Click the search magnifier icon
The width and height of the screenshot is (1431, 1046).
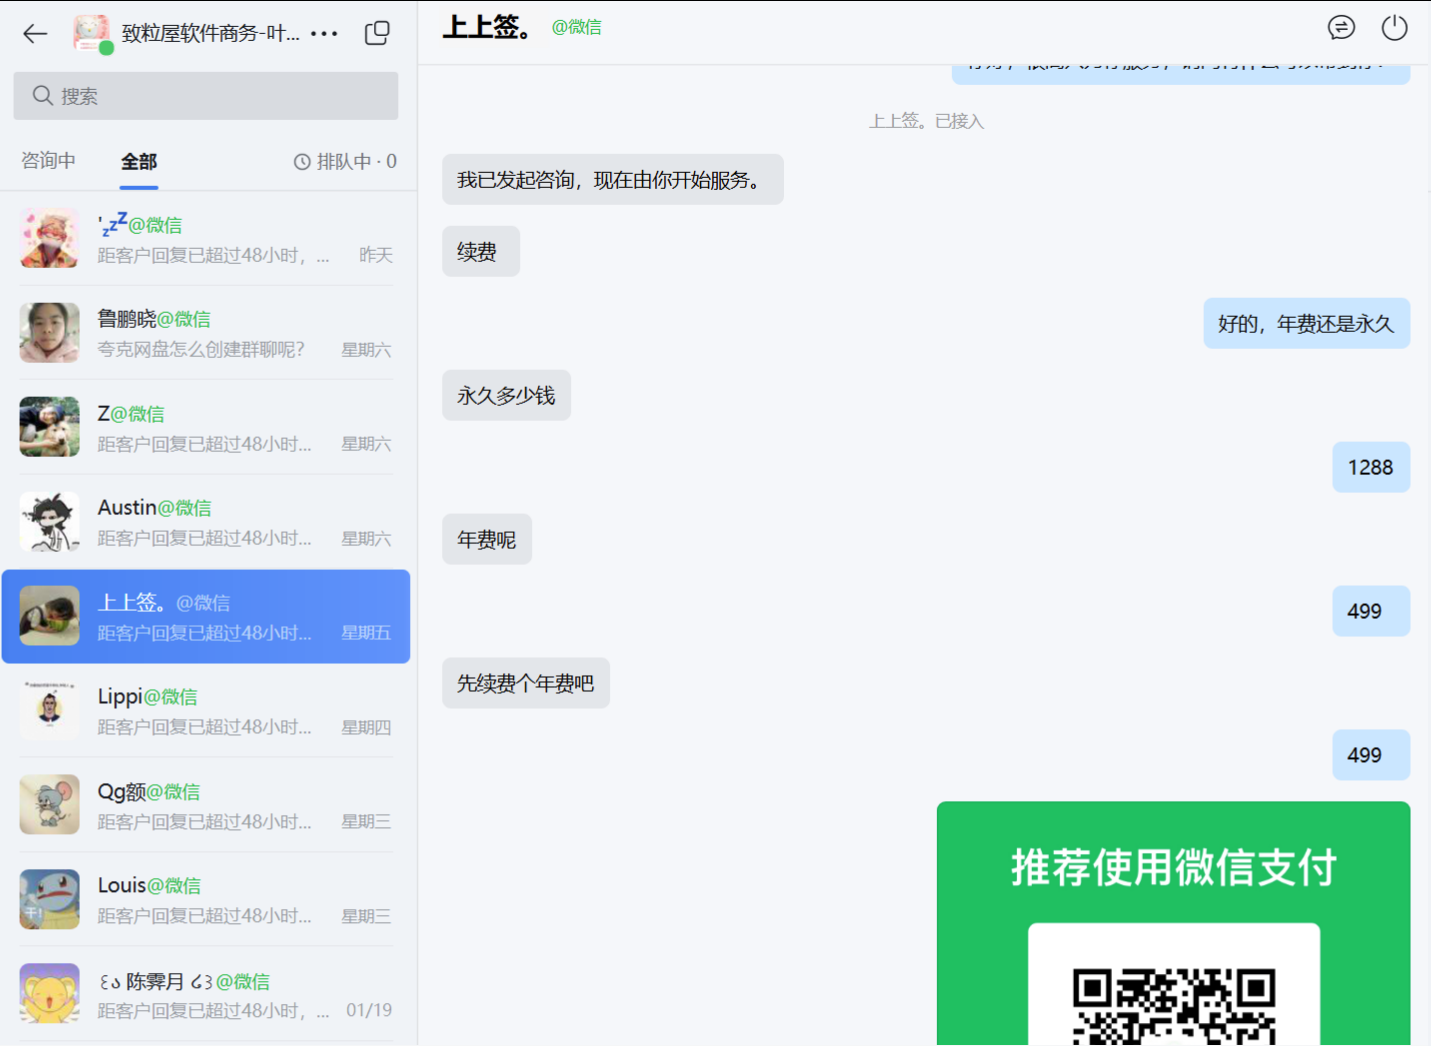[42, 95]
